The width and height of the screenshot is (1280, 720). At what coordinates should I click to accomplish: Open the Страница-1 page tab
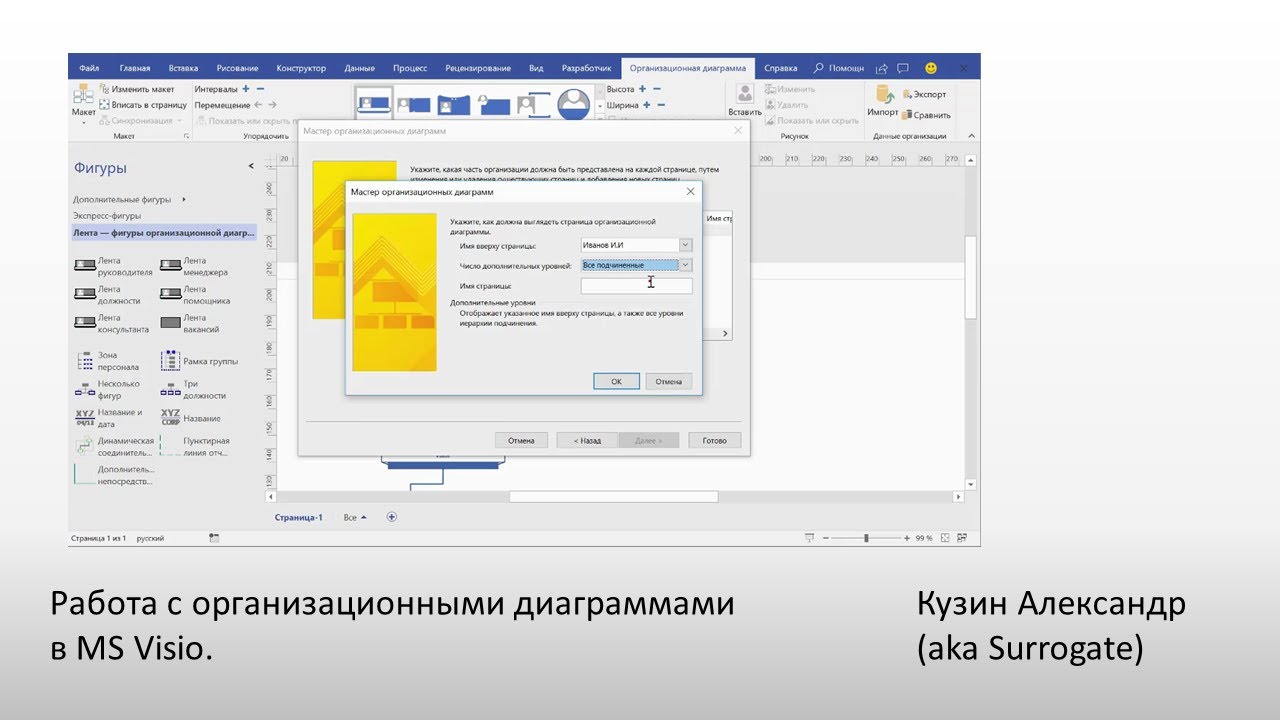(x=299, y=518)
